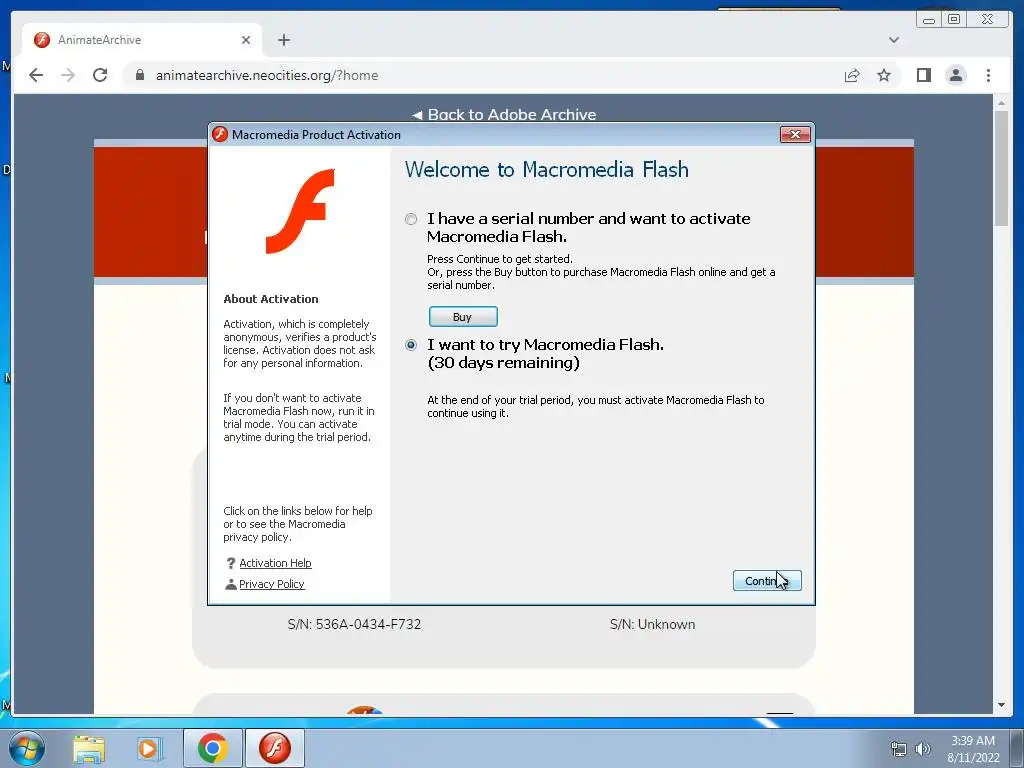
Task: Click the share page icon in Chrome
Action: pyautogui.click(x=852, y=75)
